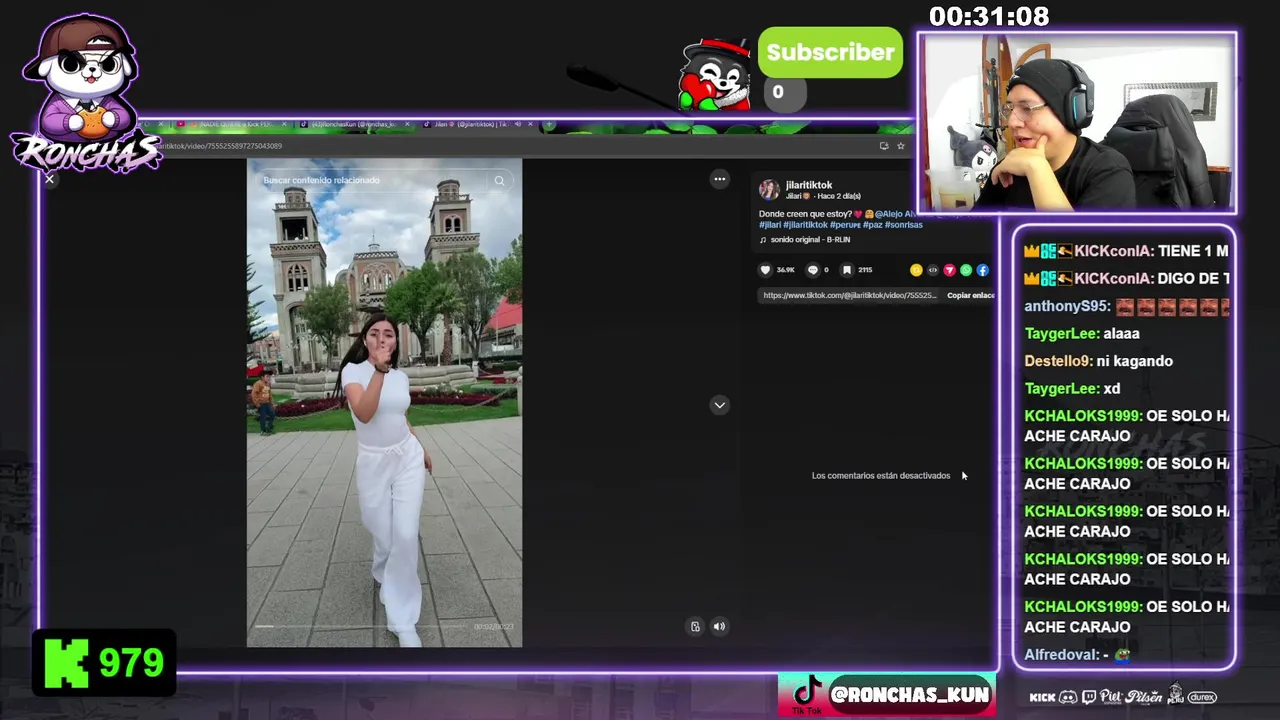Click TaygerLee's chat message 'xd'

[1112, 389]
